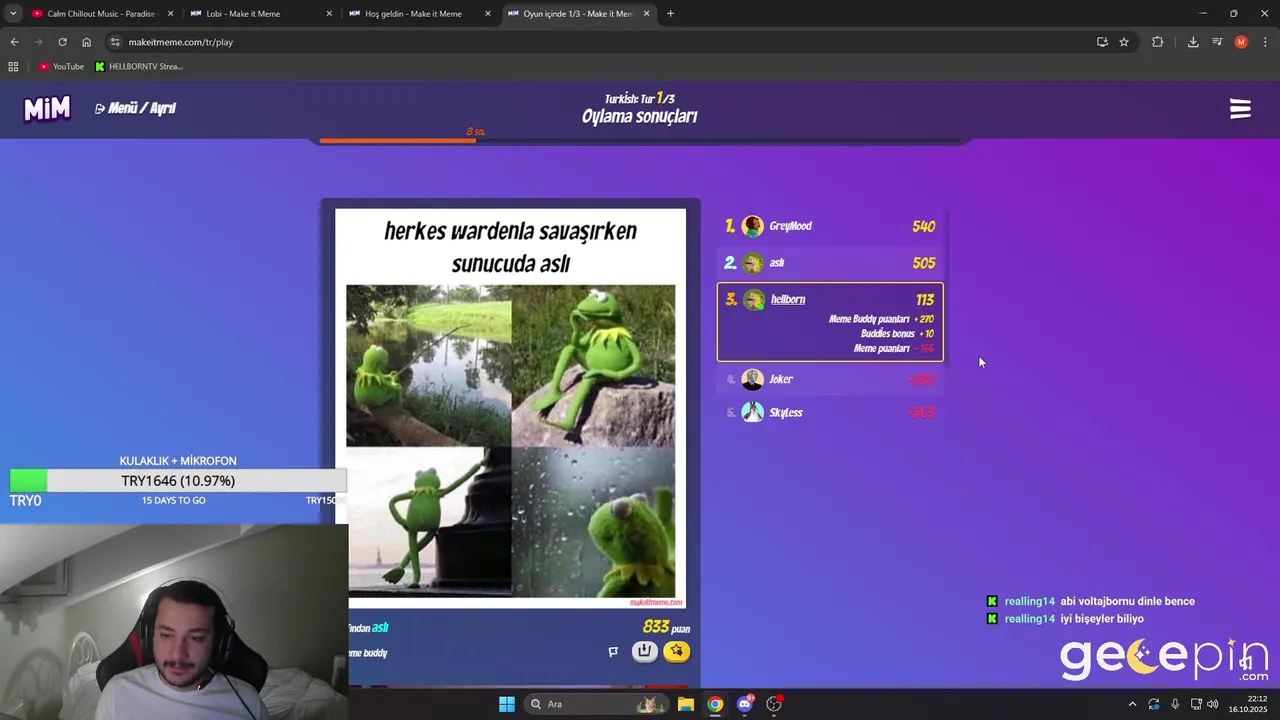Click the gray save meme button

tap(645, 652)
